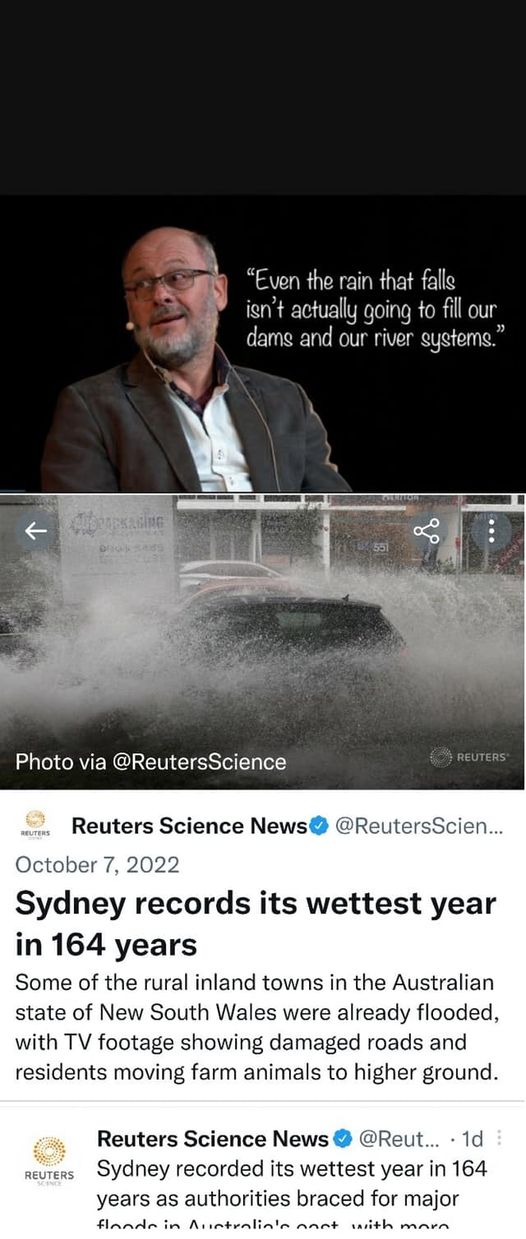Click the Reuters Science News name at the top

pyautogui.click(x=189, y=826)
